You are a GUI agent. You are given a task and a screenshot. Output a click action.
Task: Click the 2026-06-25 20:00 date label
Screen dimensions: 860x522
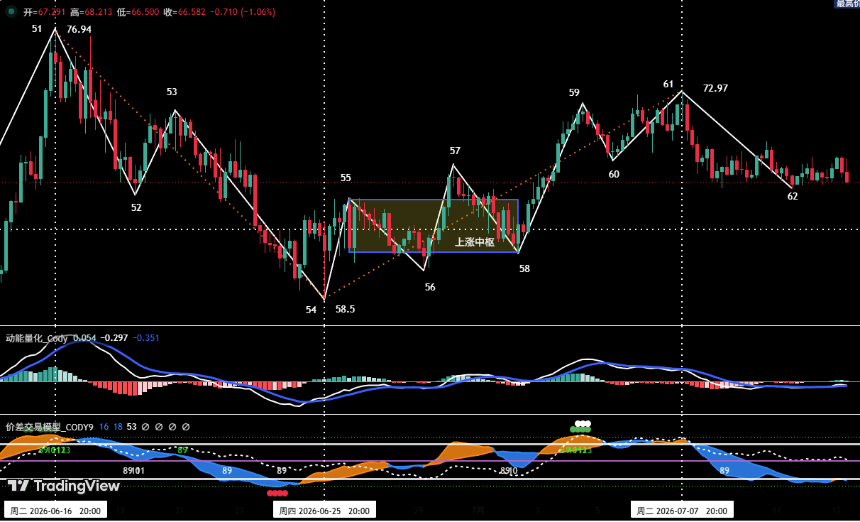(x=324, y=510)
